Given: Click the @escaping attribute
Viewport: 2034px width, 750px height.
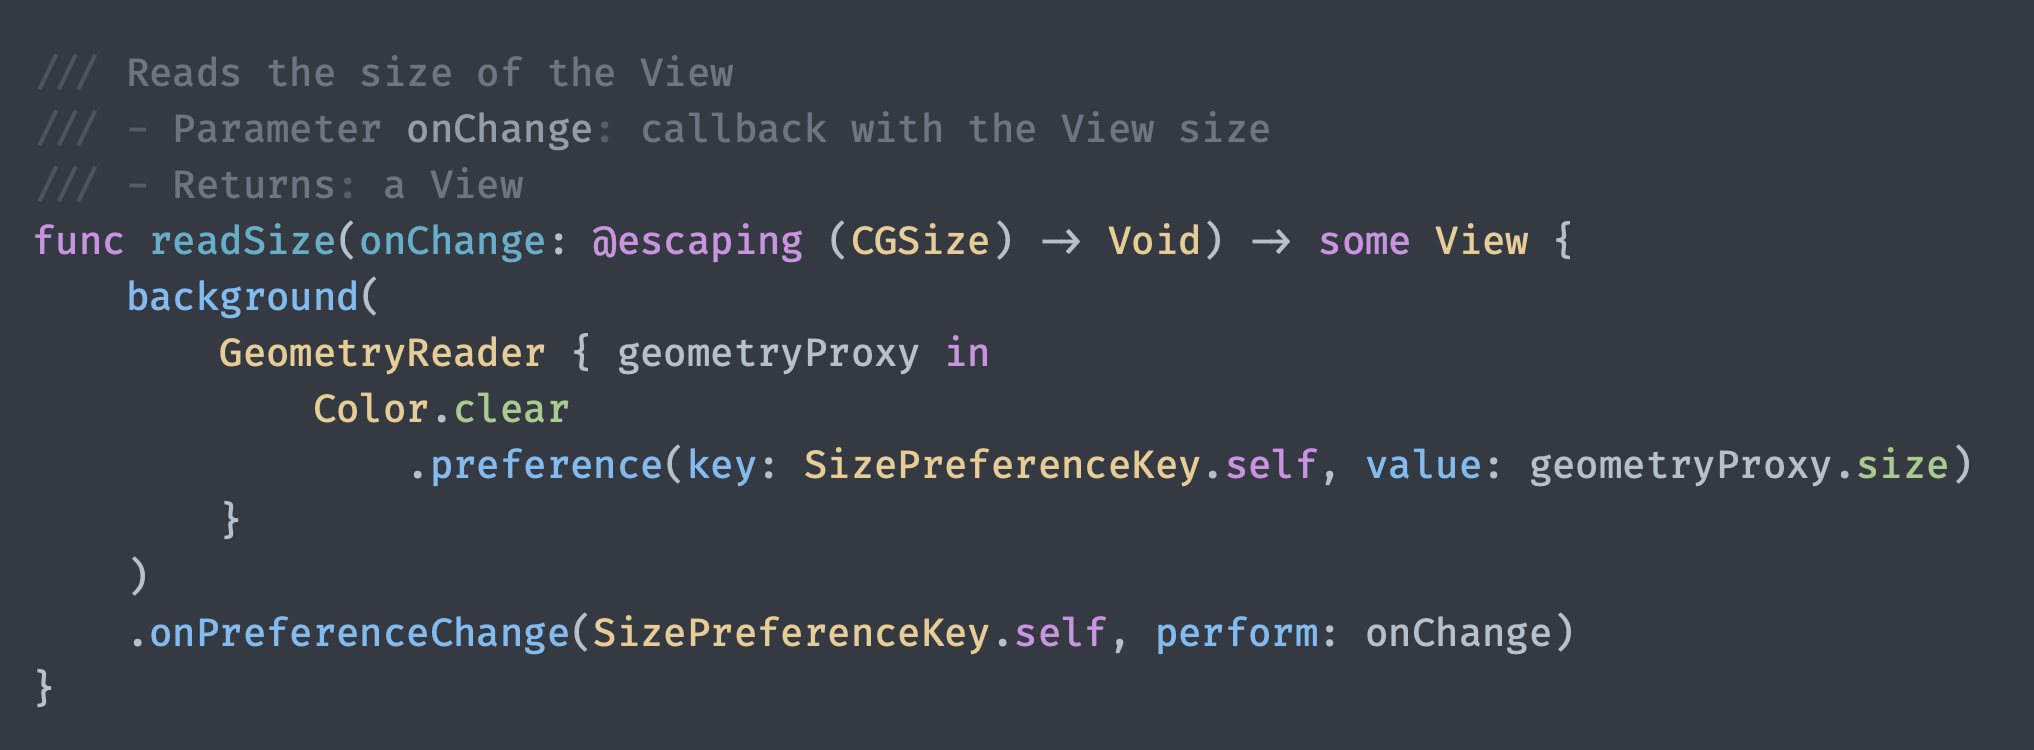Looking at the screenshot, I should (697, 241).
